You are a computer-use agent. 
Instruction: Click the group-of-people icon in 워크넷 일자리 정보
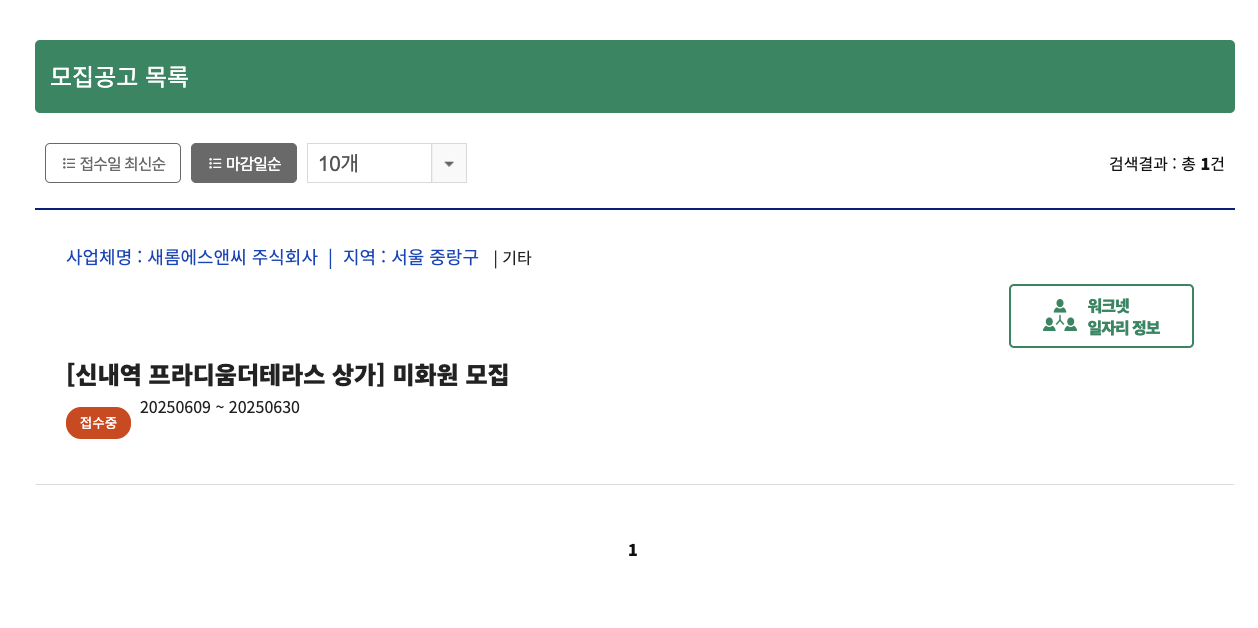tap(1061, 325)
